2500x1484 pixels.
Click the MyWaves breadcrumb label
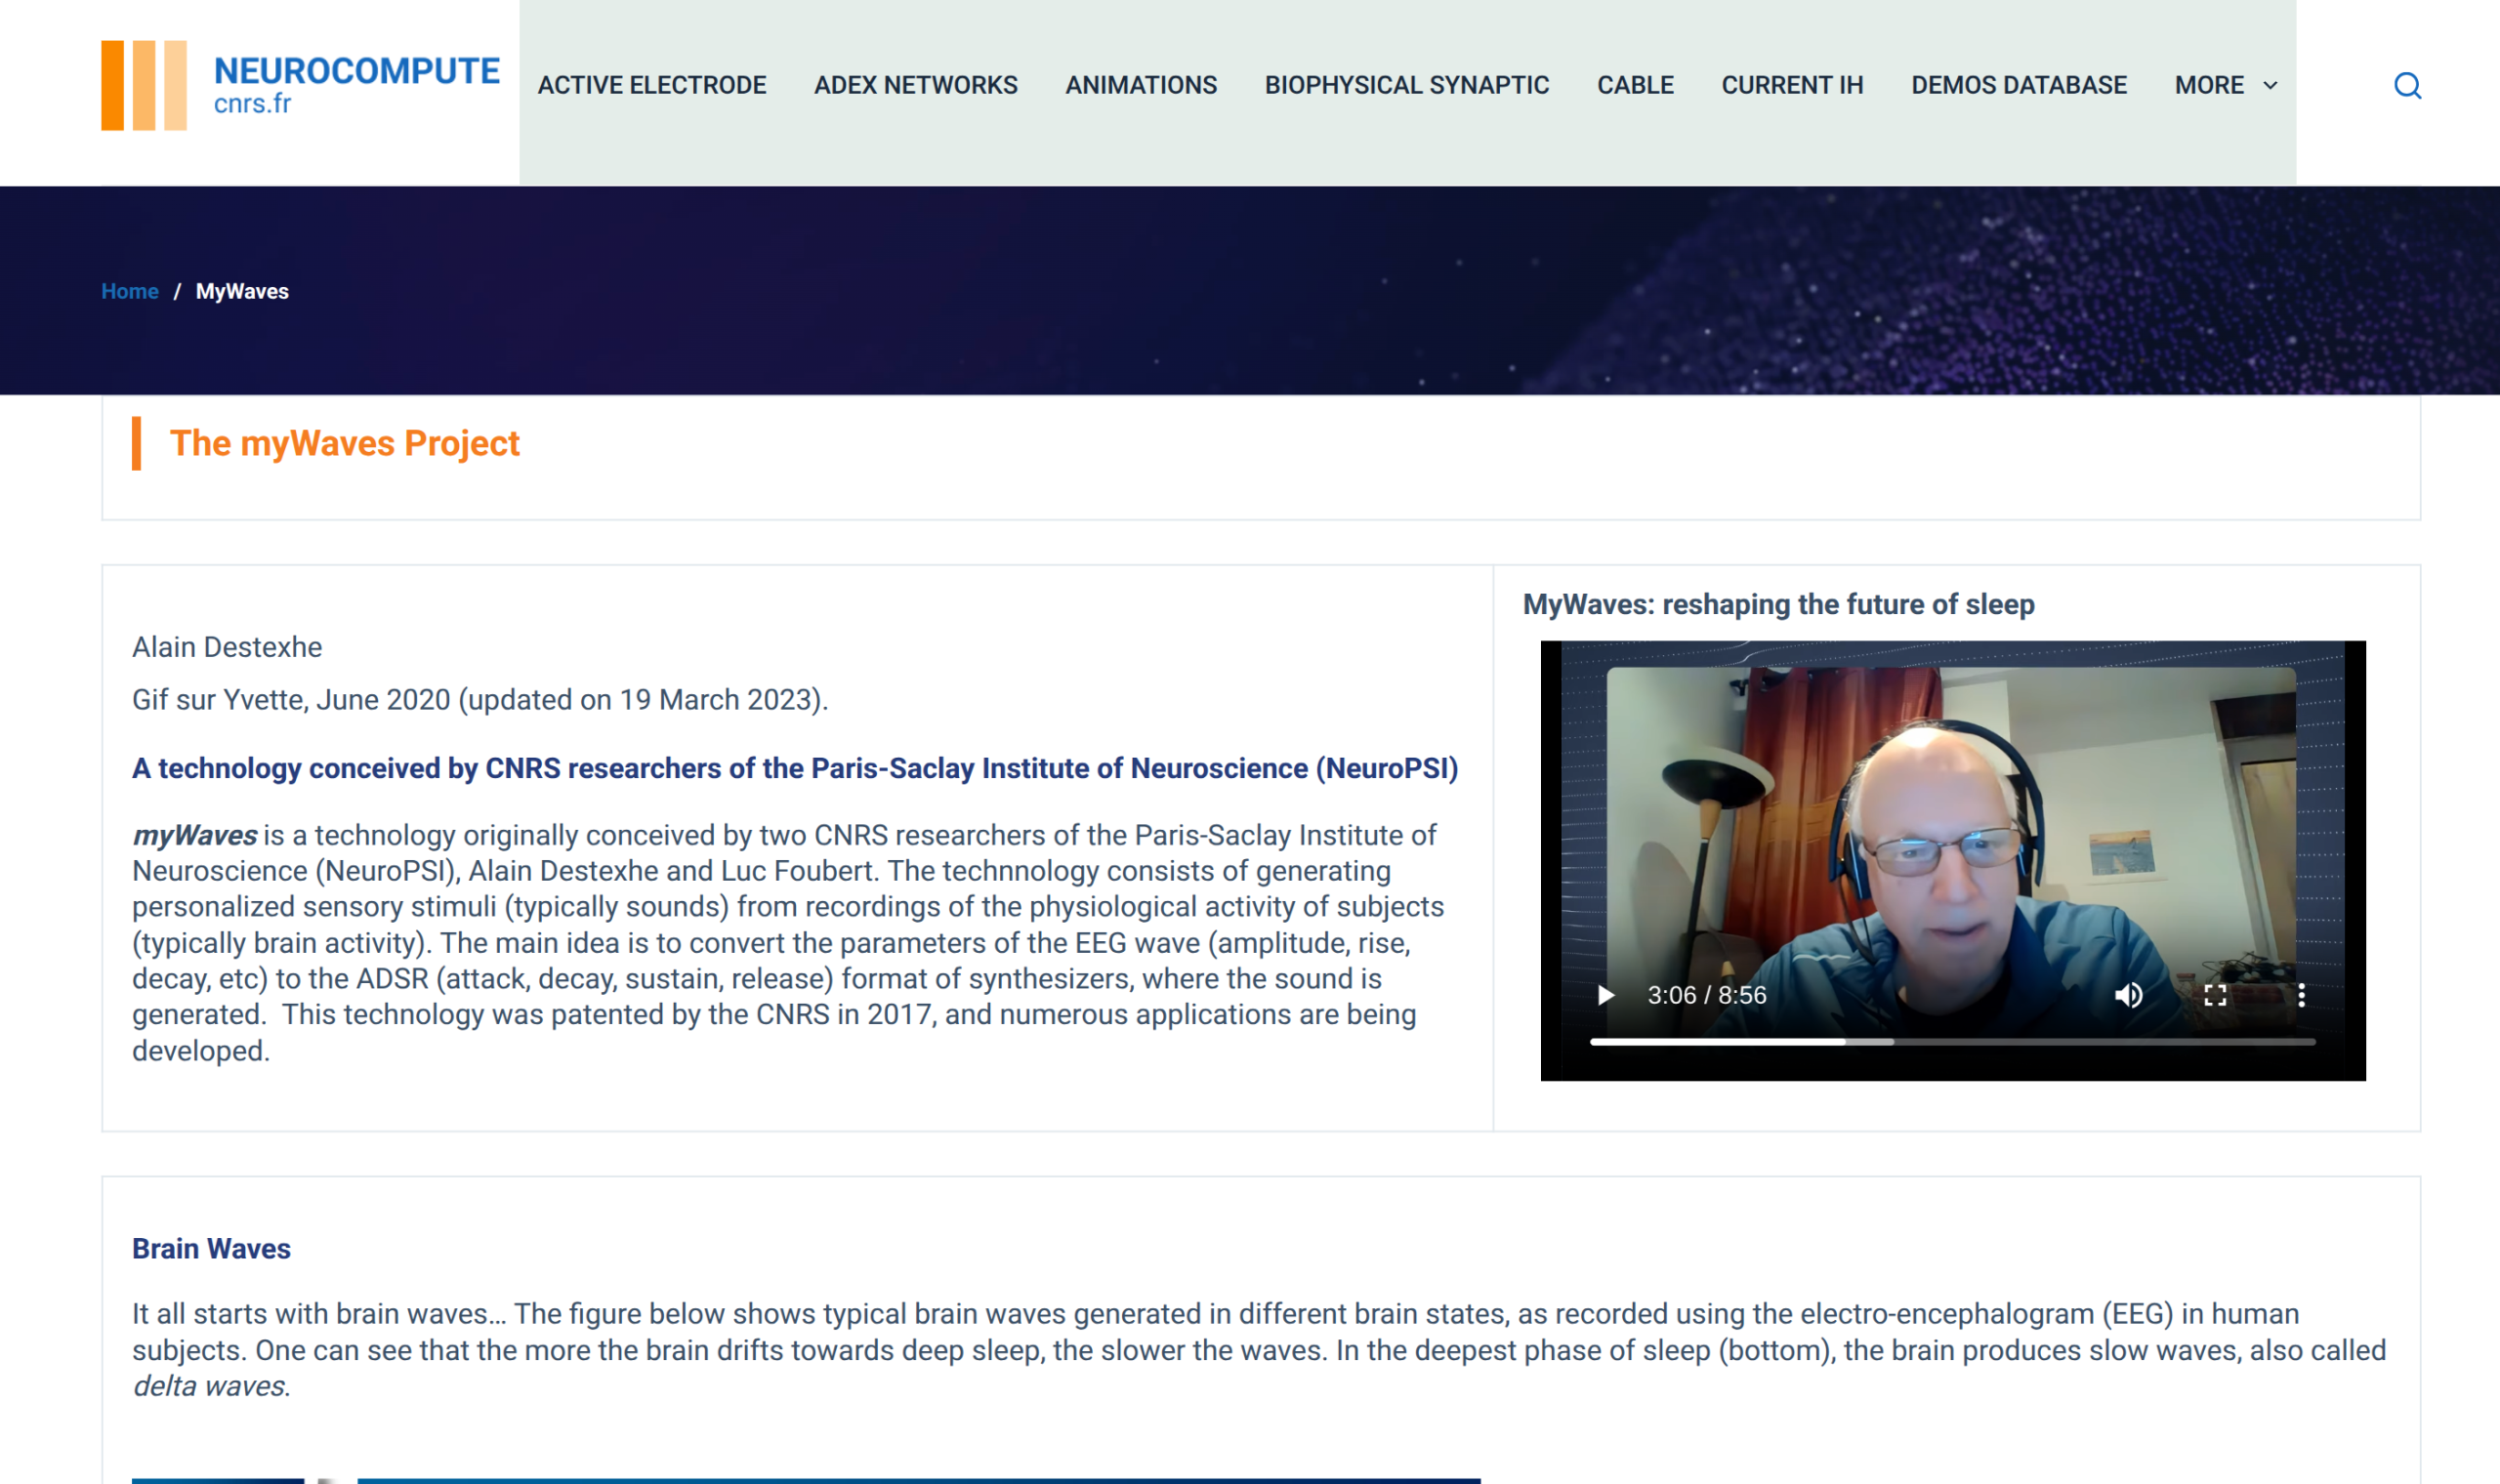[x=242, y=291]
